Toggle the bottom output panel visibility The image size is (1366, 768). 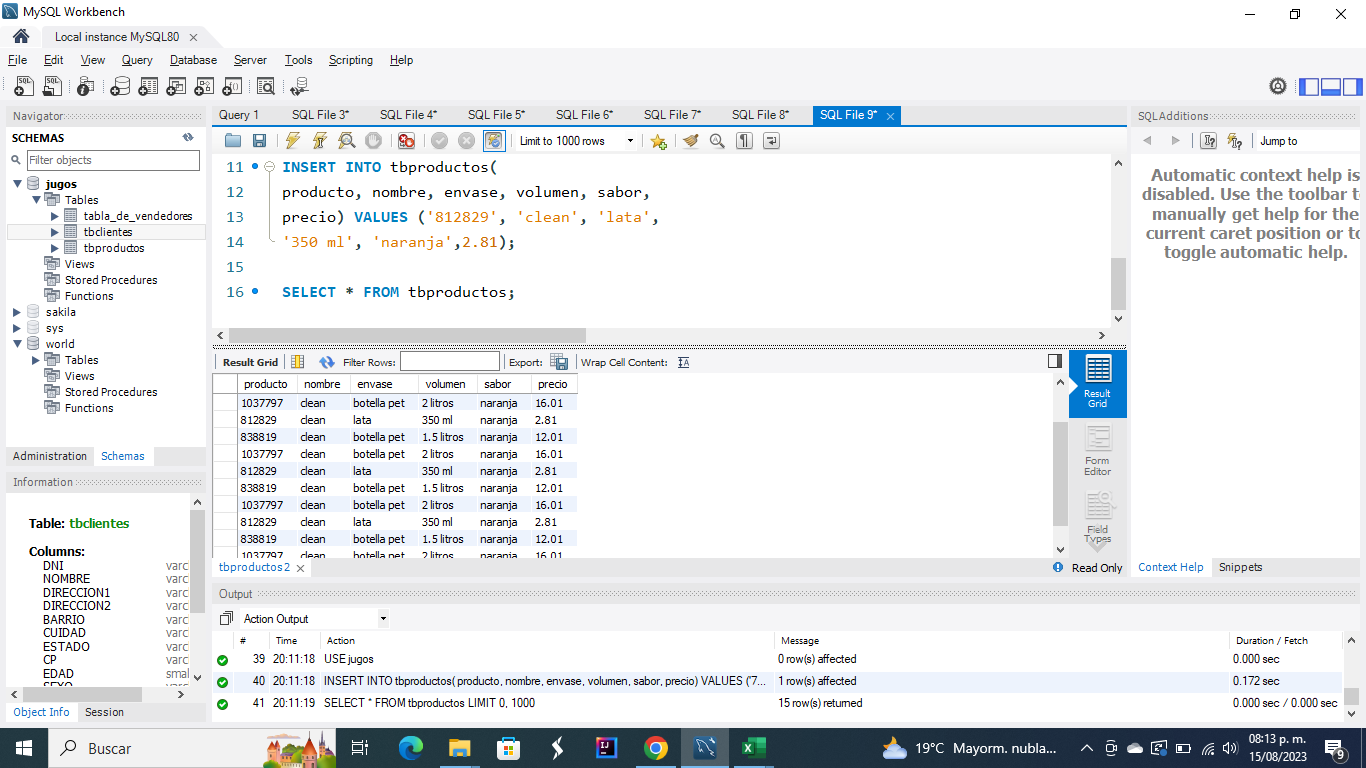[x=1330, y=87]
